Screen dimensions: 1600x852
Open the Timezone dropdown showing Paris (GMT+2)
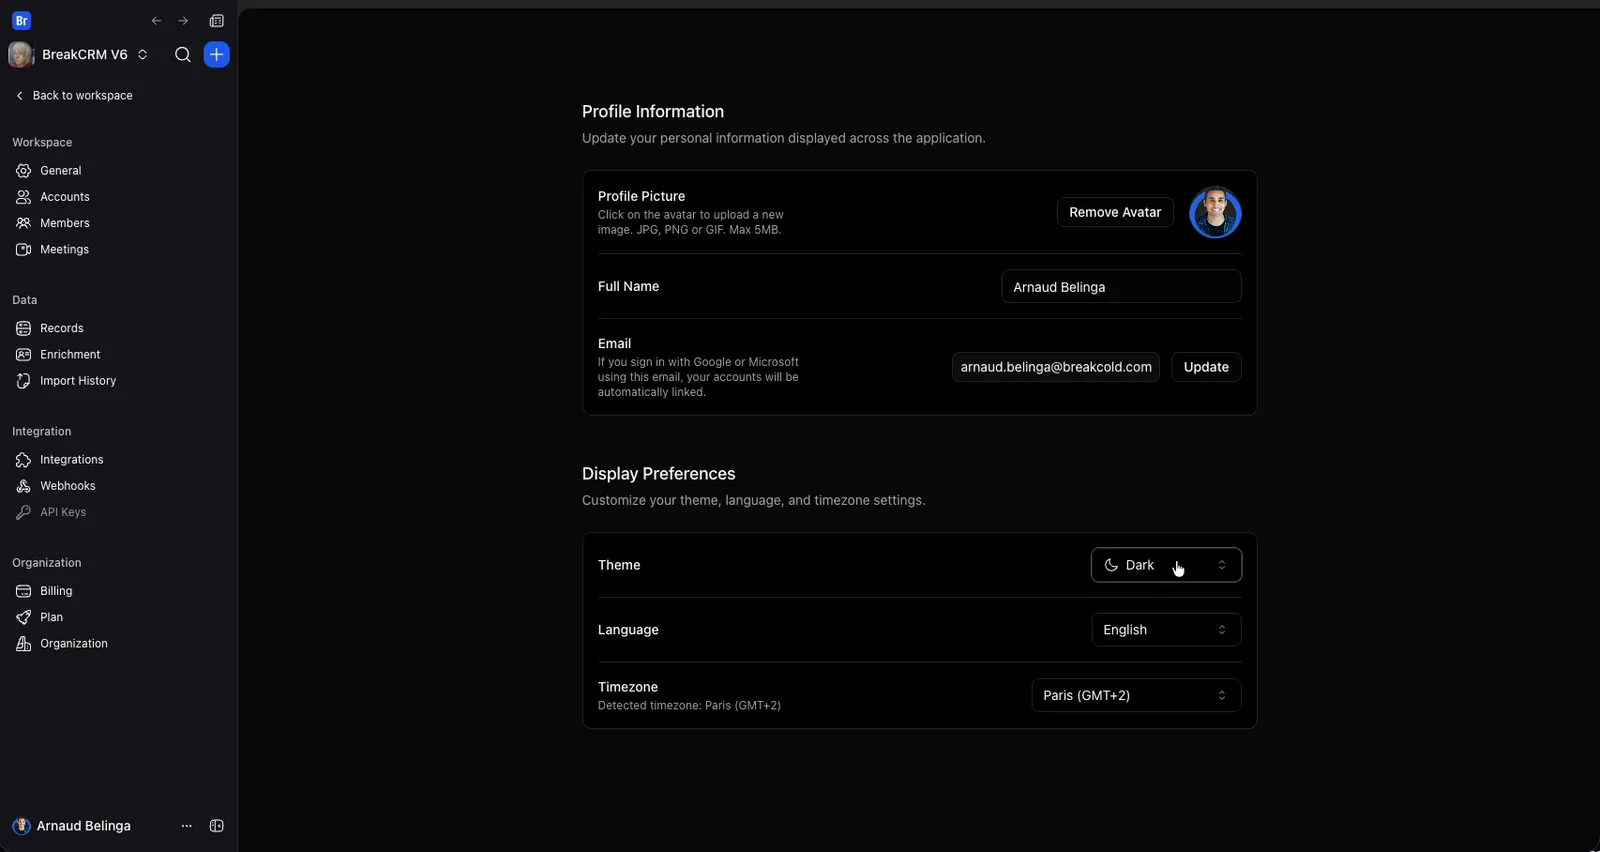click(1136, 695)
